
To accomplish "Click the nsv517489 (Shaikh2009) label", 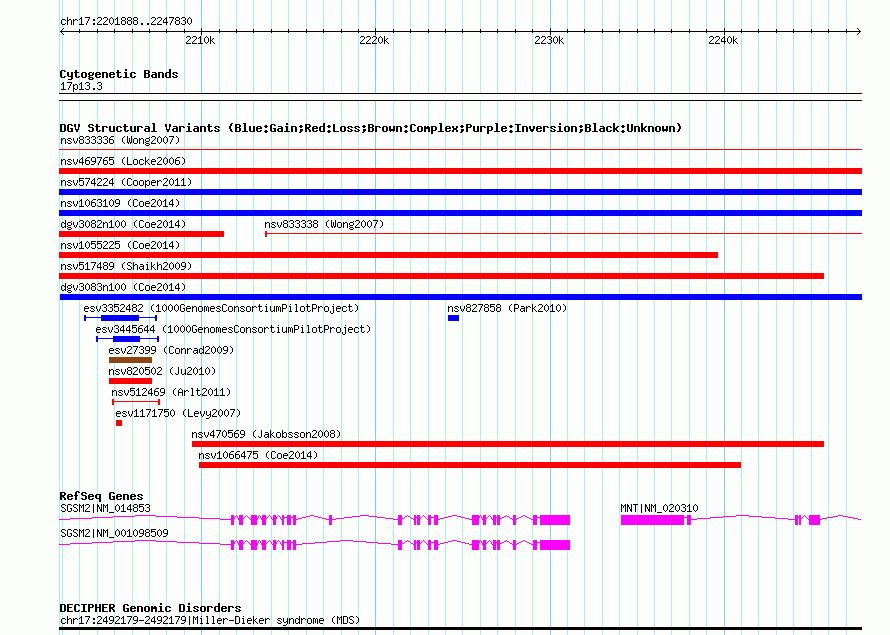I will pyautogui.click(x=126, y=266).
